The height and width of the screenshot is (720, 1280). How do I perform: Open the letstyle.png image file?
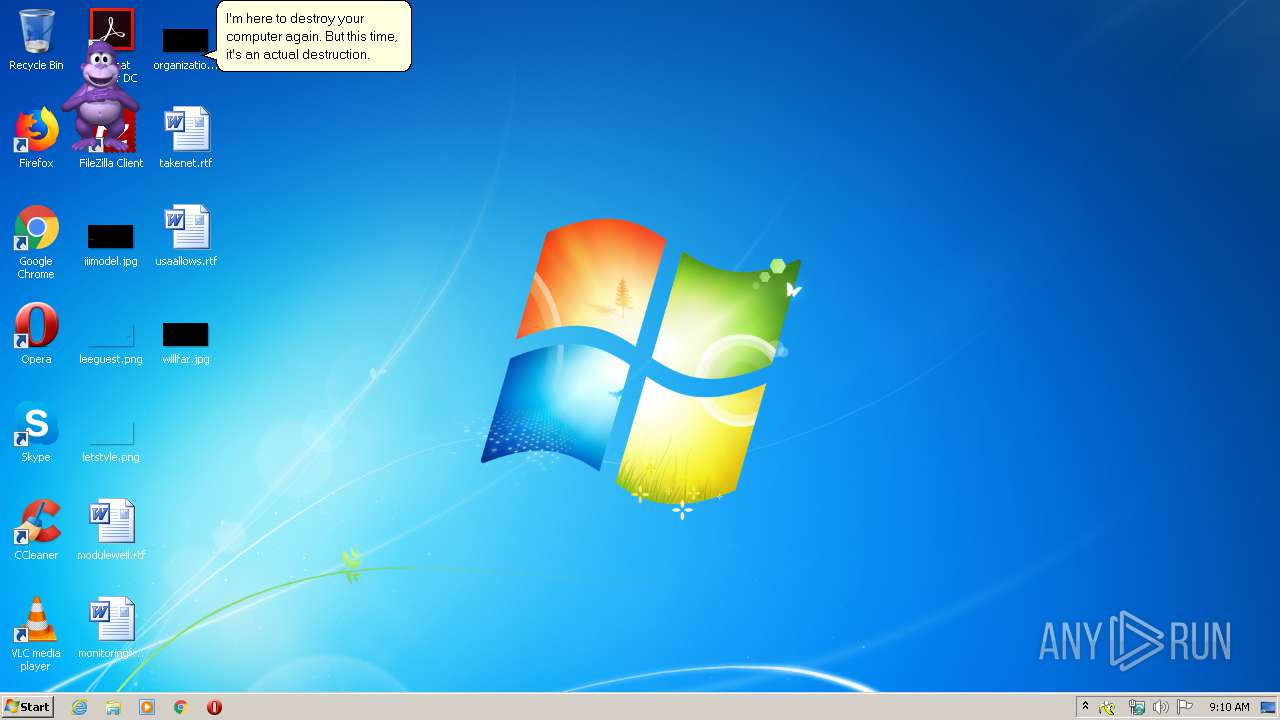(111, 441)
